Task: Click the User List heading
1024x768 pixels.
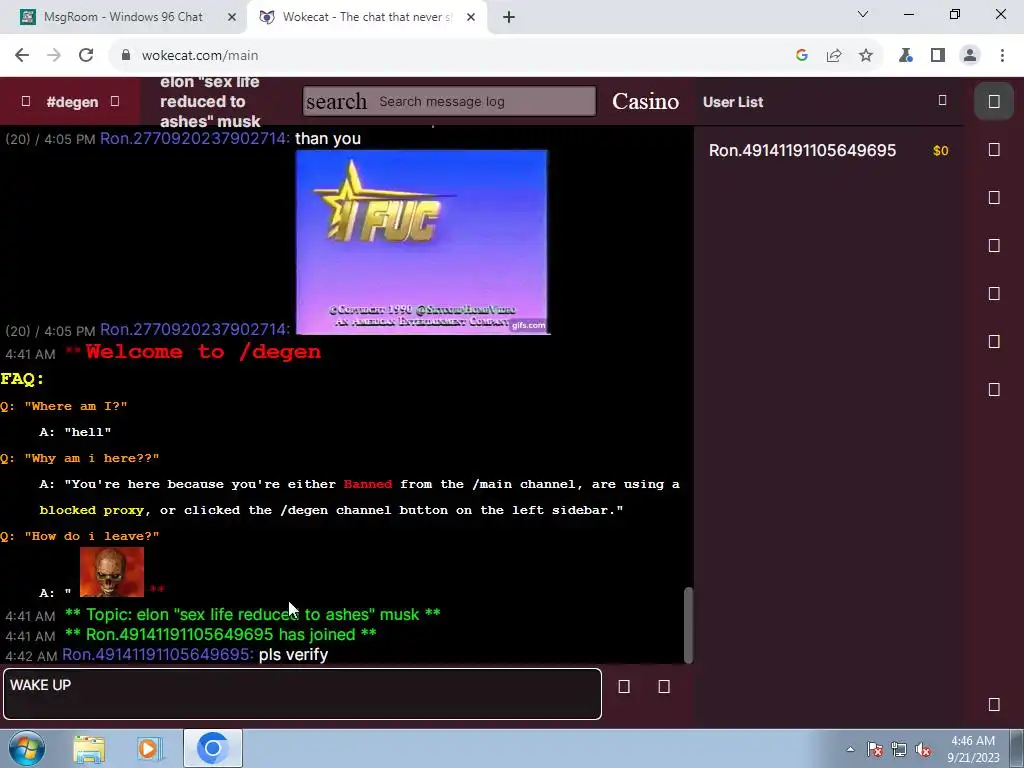Action: coord(733,102)
